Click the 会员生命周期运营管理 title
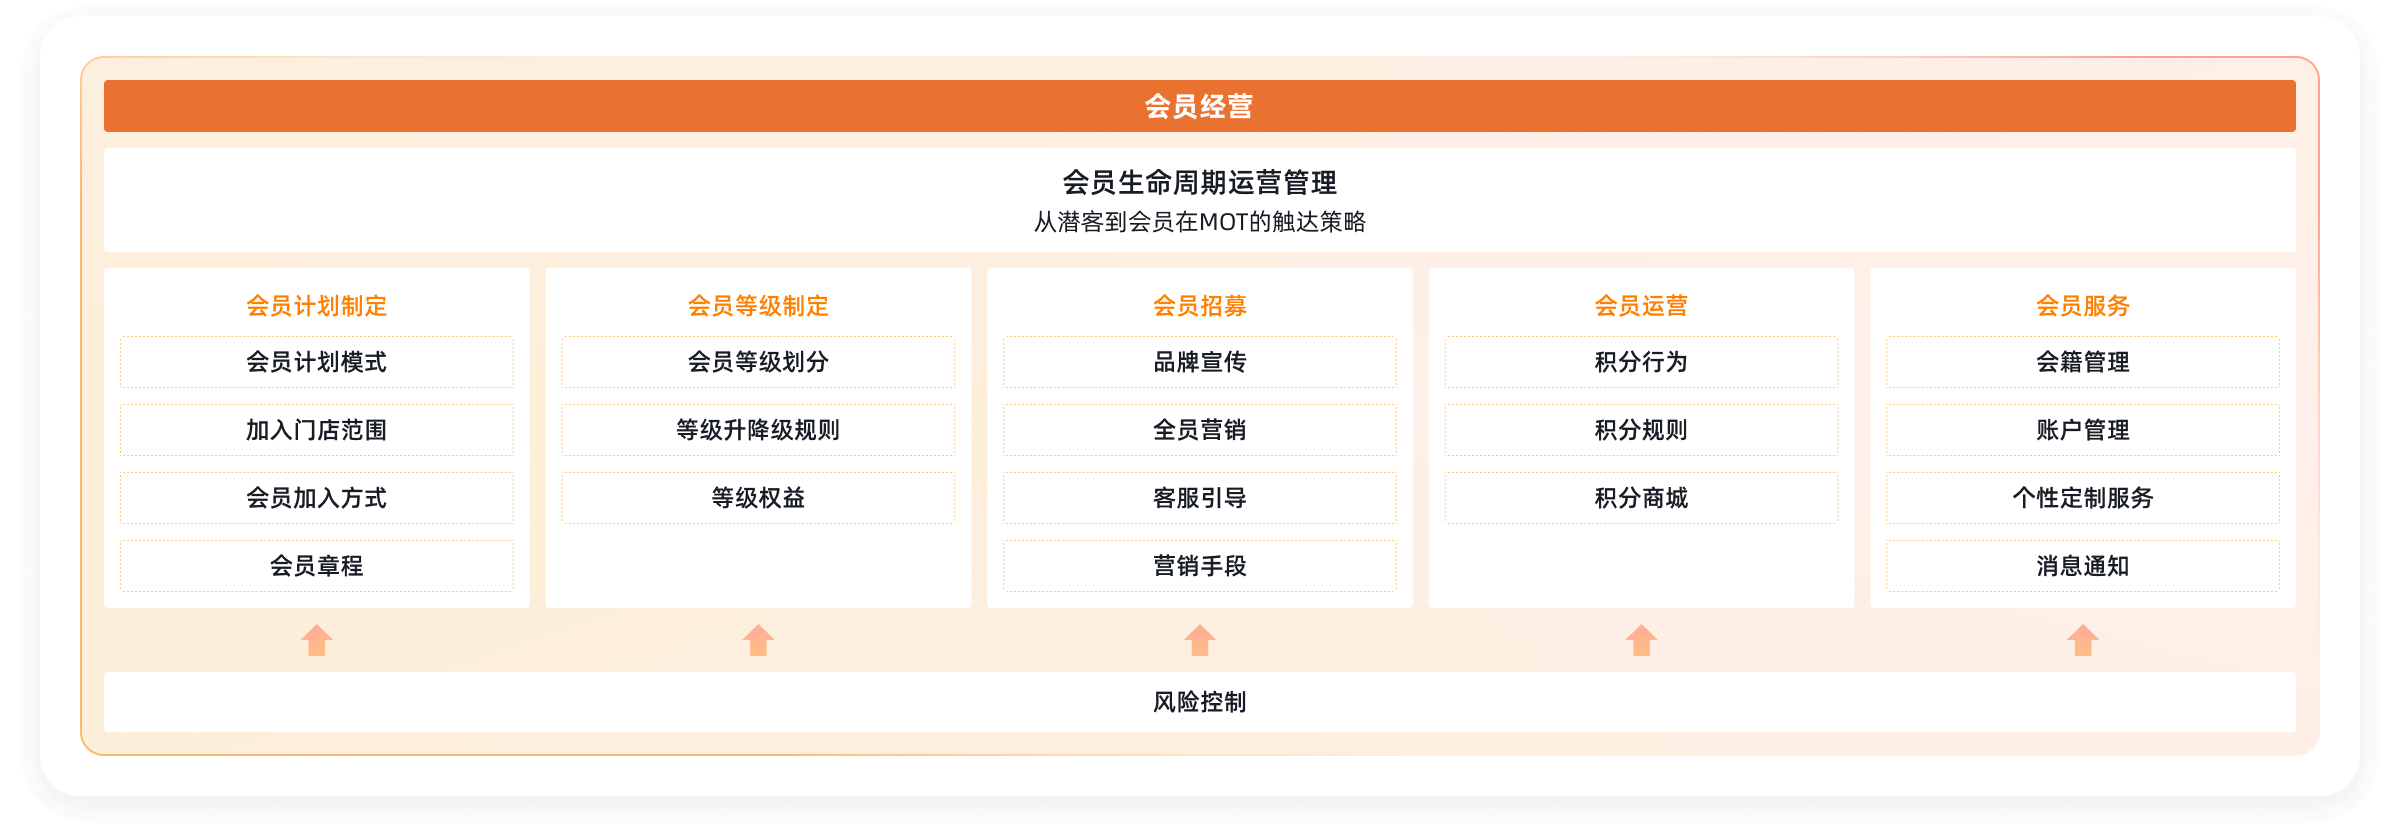The height and width of the screenshot is (828, 2400). 1199,183
